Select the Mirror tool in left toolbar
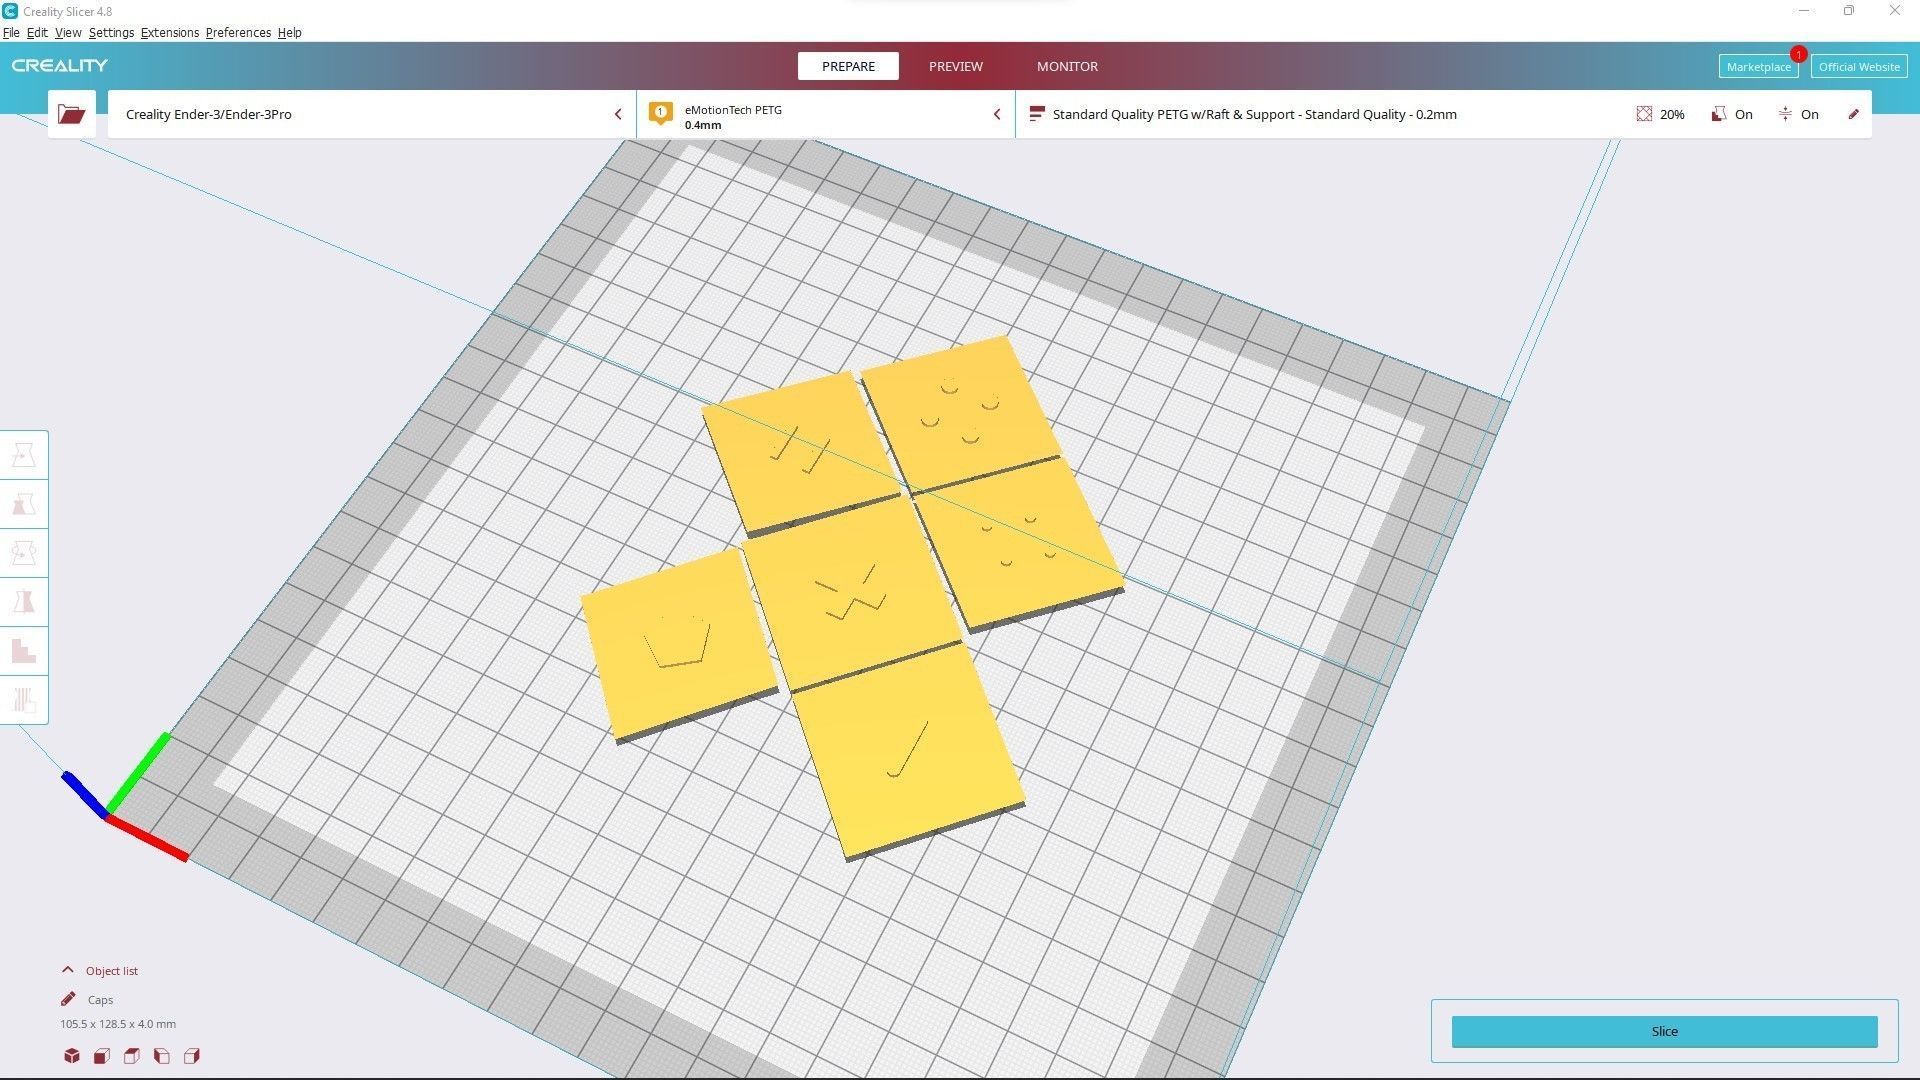 24,602
